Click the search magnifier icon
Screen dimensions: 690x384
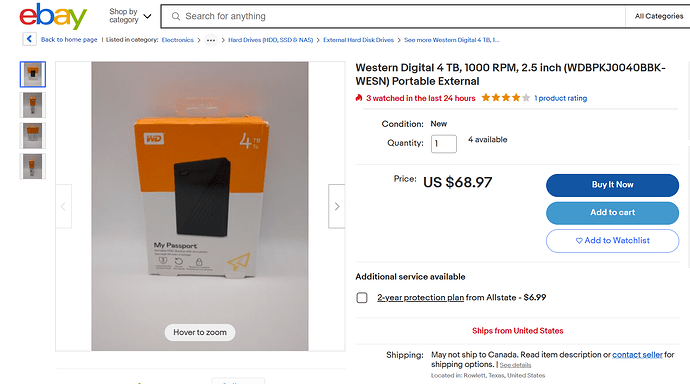(x=176, y=16)
